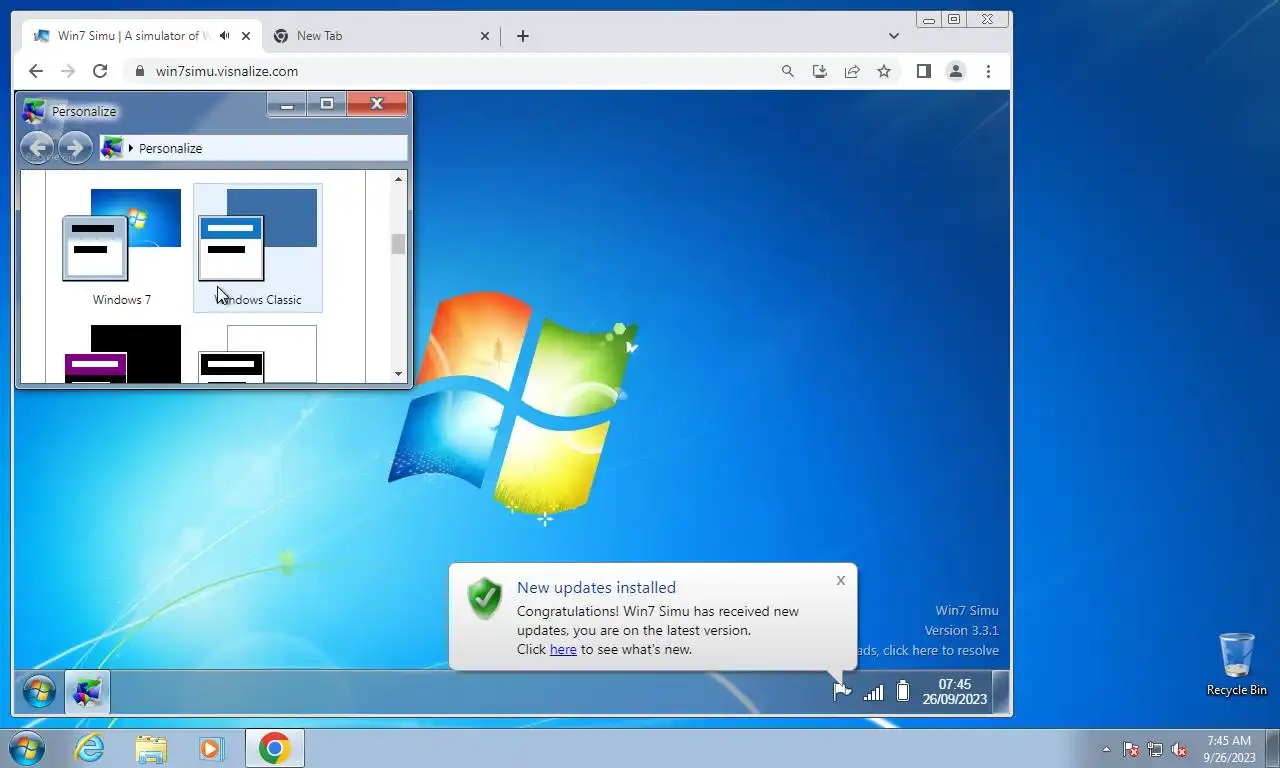The width and height of the screenshot is (1280, 768).
Task: Bookmark this page with the star icon
Action: 884,71
